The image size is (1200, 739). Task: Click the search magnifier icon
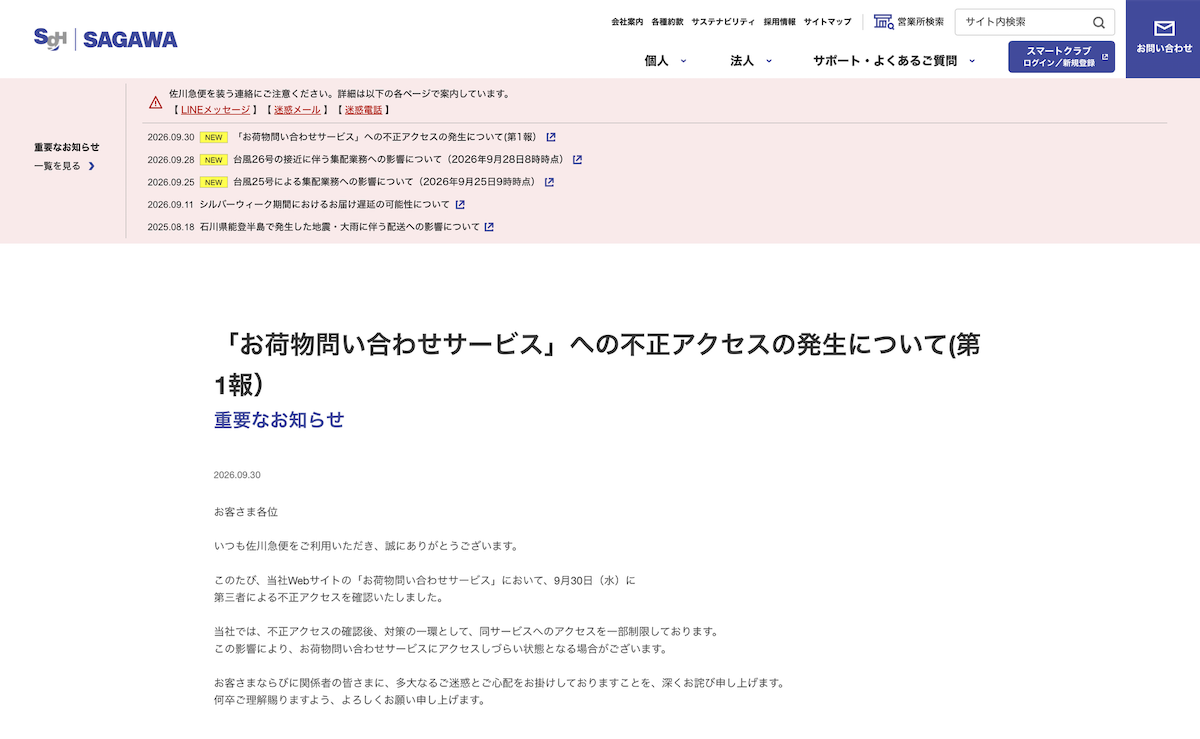point(1099,22)
